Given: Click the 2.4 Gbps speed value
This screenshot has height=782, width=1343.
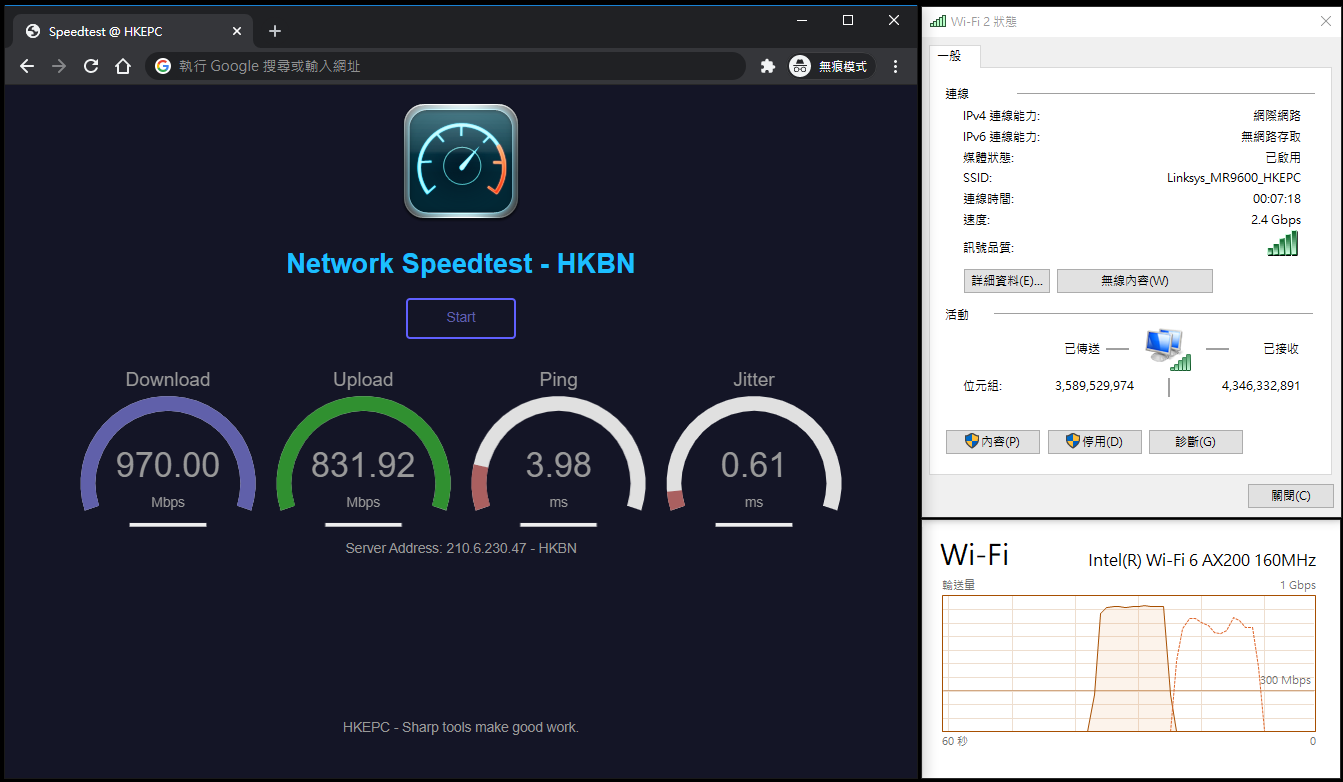Looking at the screenshot, I should click(x=1276, y=219).
